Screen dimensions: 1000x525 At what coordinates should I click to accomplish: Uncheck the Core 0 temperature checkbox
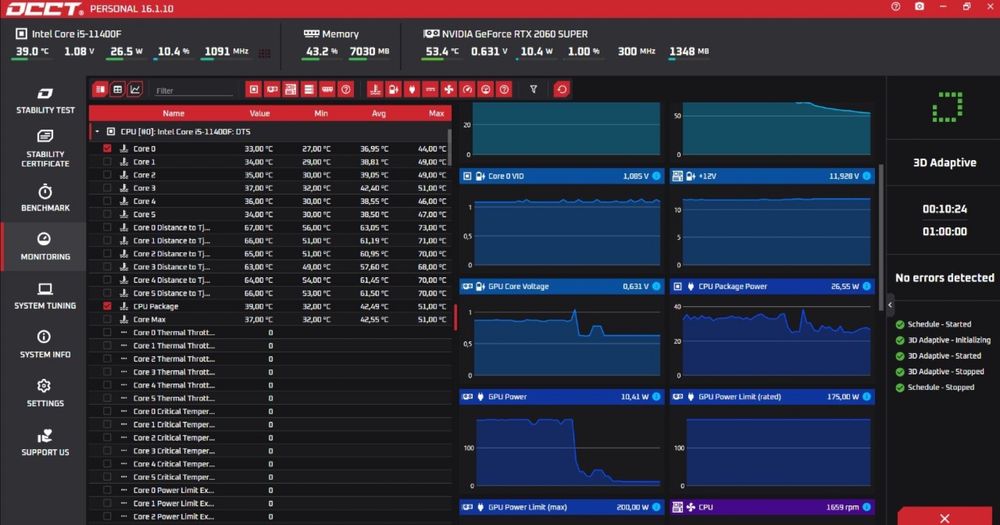point(107,149)
